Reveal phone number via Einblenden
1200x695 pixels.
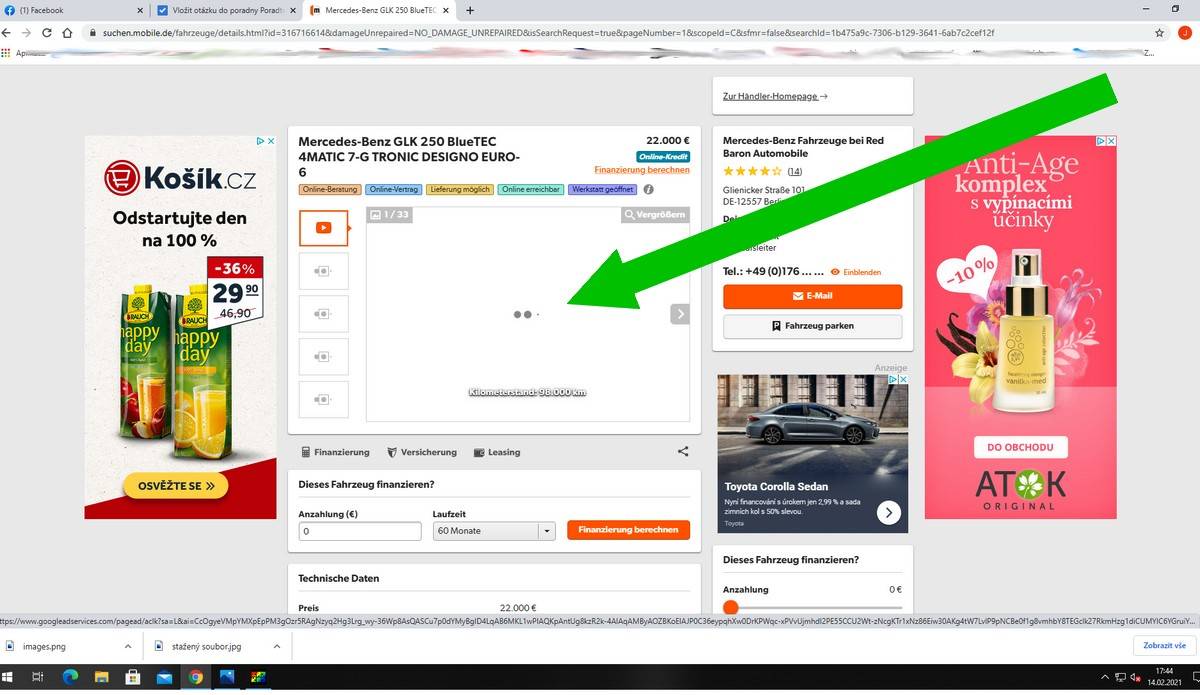(x=855, y=272)
